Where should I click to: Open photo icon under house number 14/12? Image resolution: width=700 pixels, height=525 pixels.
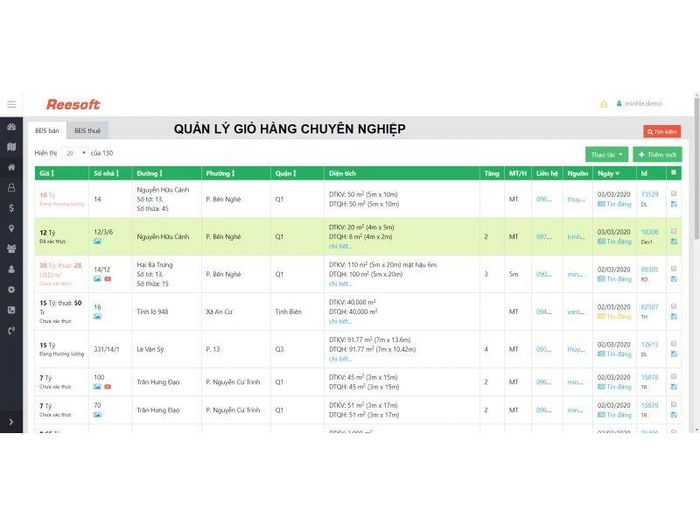pos(97,279)
